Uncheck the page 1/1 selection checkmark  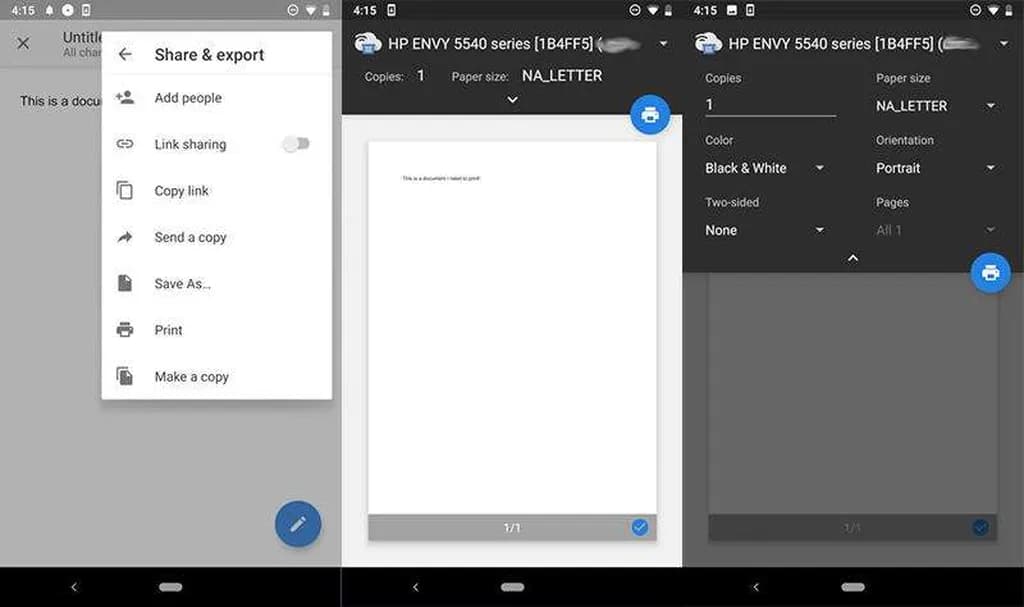[640, 527]
